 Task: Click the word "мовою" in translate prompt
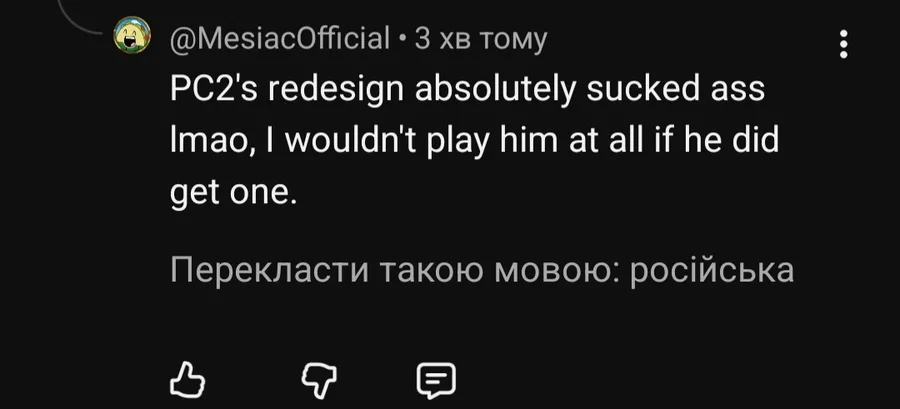543,270
